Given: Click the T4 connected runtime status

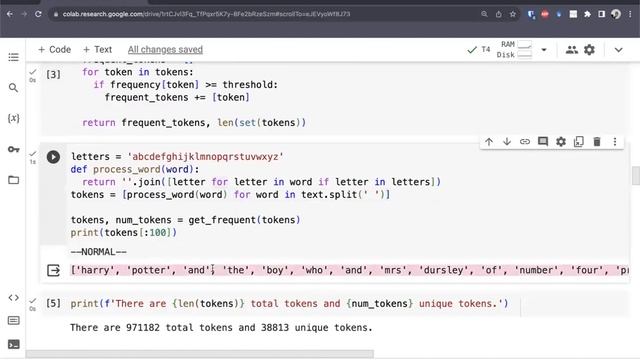Looking at the screenshot, I should coord(479,49).
